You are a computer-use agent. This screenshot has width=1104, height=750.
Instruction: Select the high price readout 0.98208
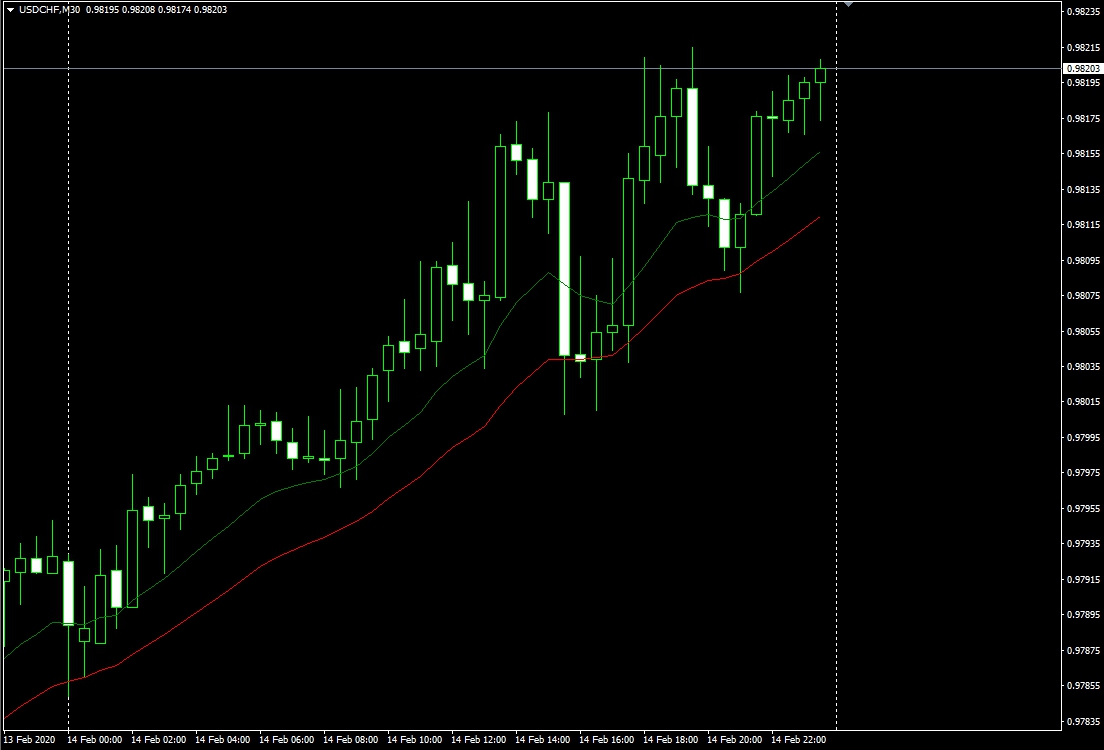click(140, 8)
